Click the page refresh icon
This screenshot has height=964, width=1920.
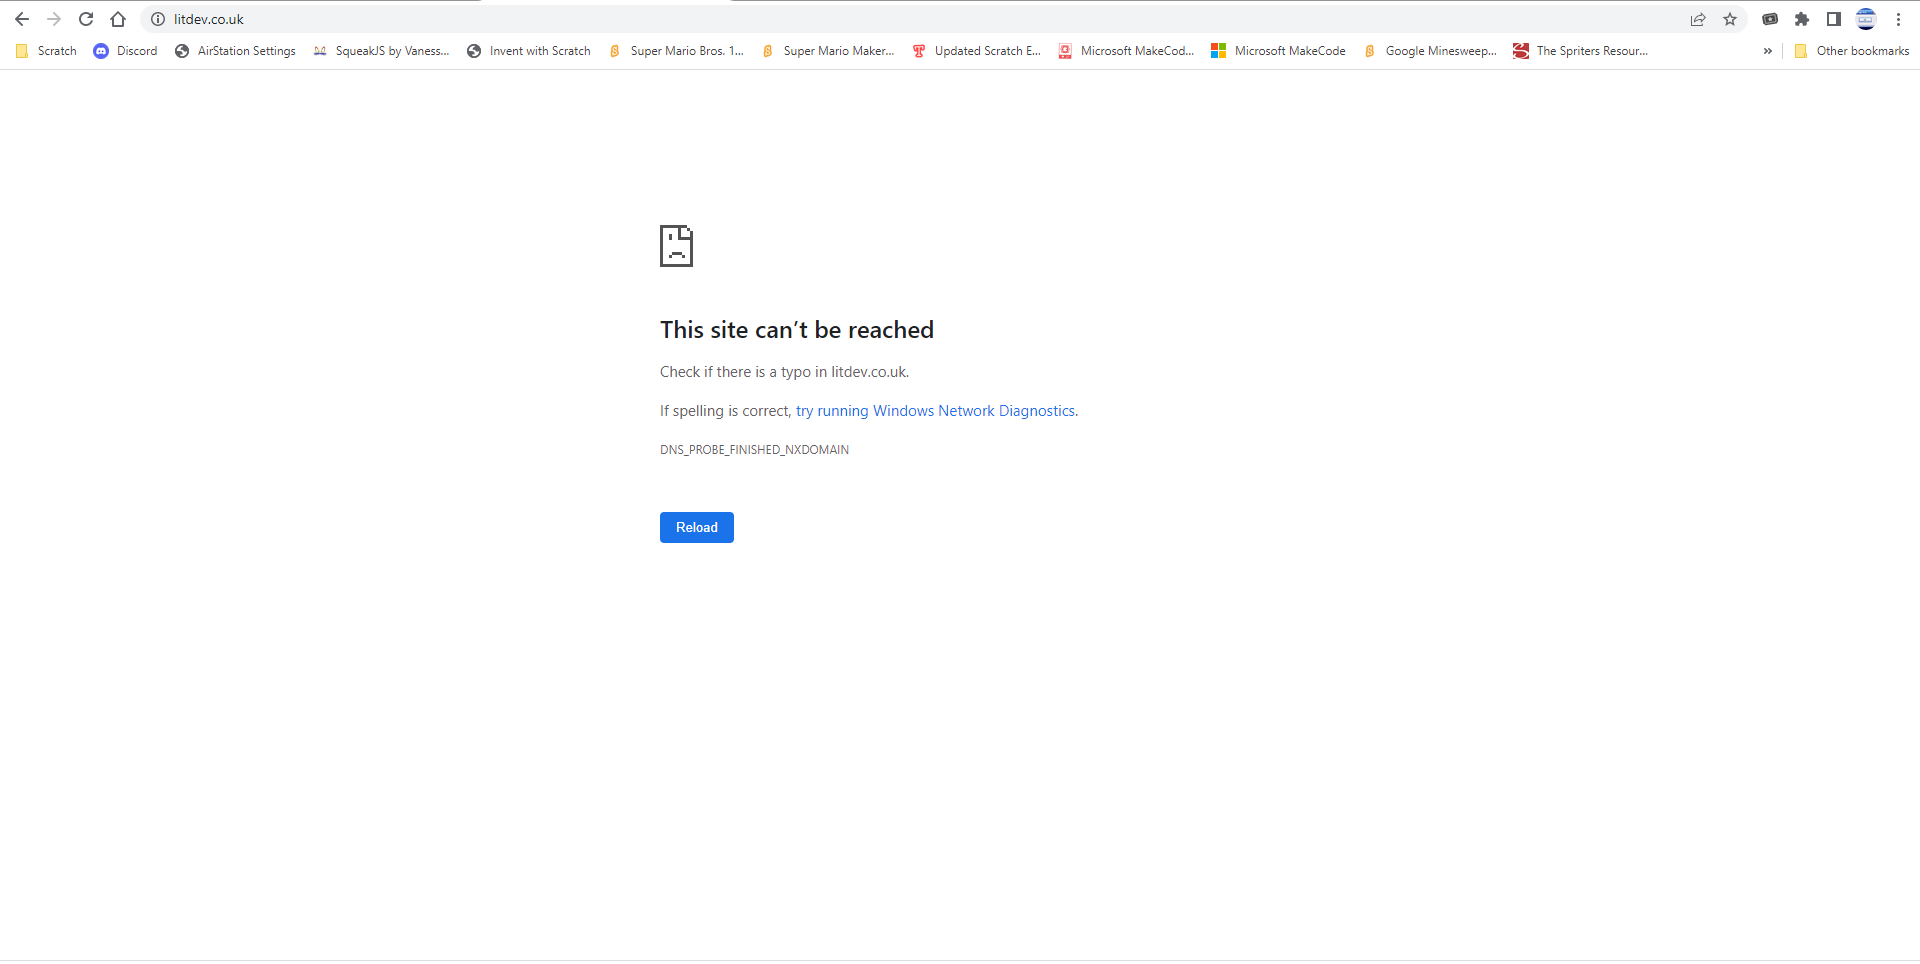(86, 18)
